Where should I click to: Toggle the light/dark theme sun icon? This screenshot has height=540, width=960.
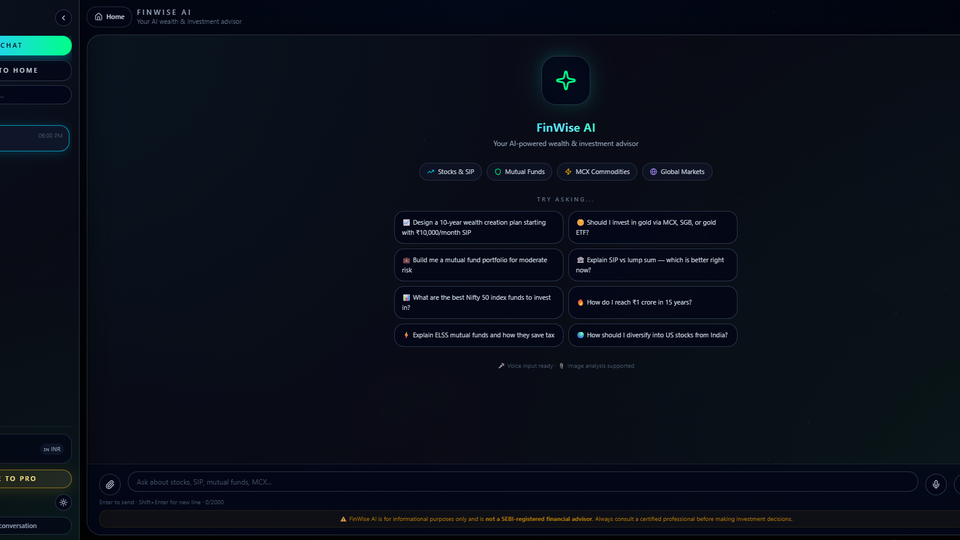(63, 503)
